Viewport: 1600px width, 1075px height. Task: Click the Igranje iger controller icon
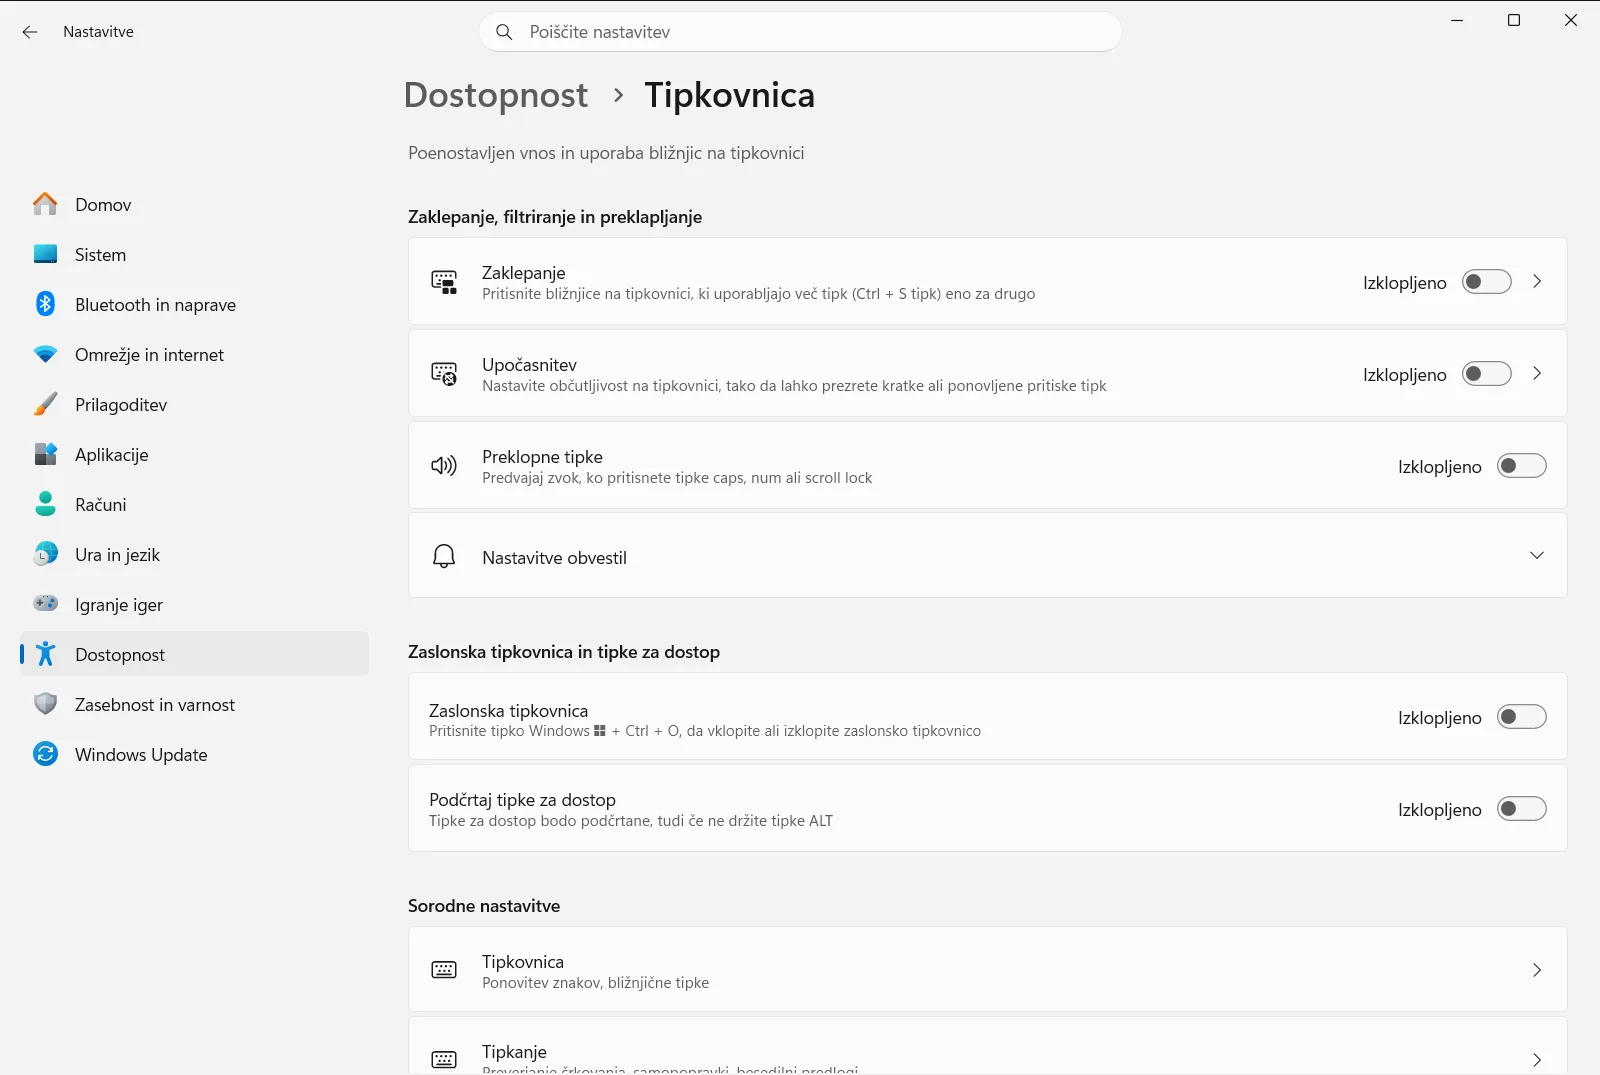click(45, 603)
